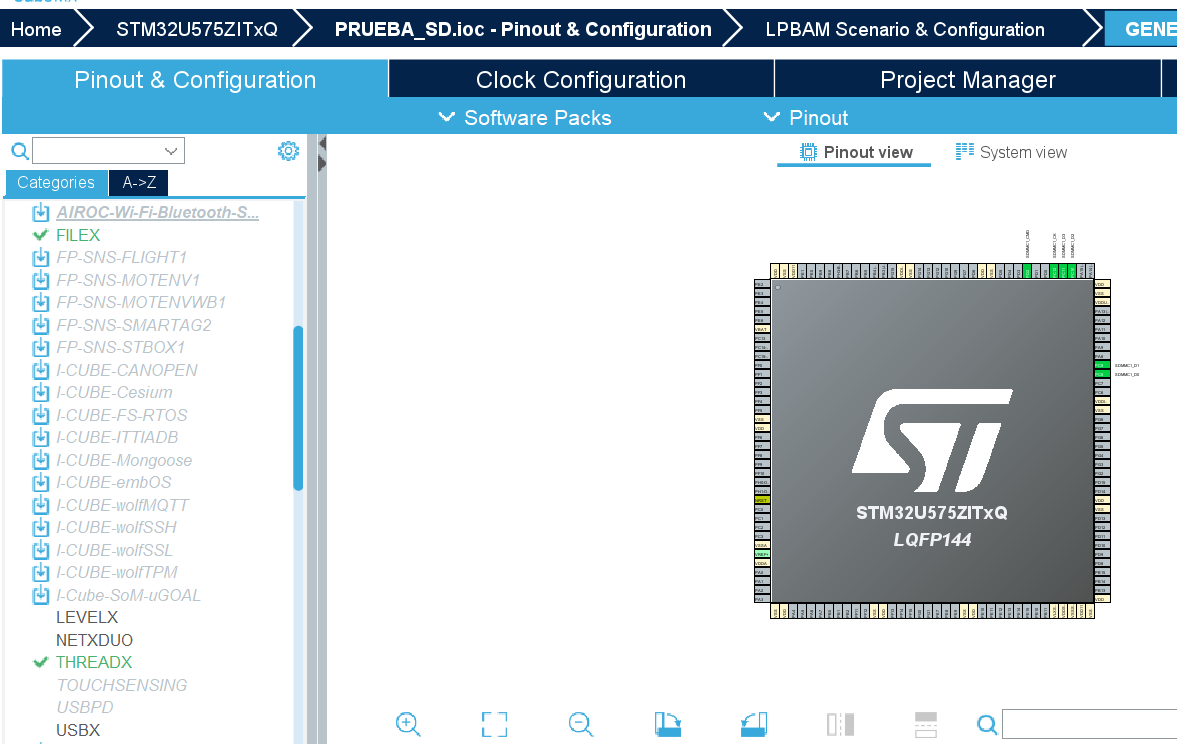Open the software packs settings gear
This screenshot has width=1177, height=744.
(288, 150)
